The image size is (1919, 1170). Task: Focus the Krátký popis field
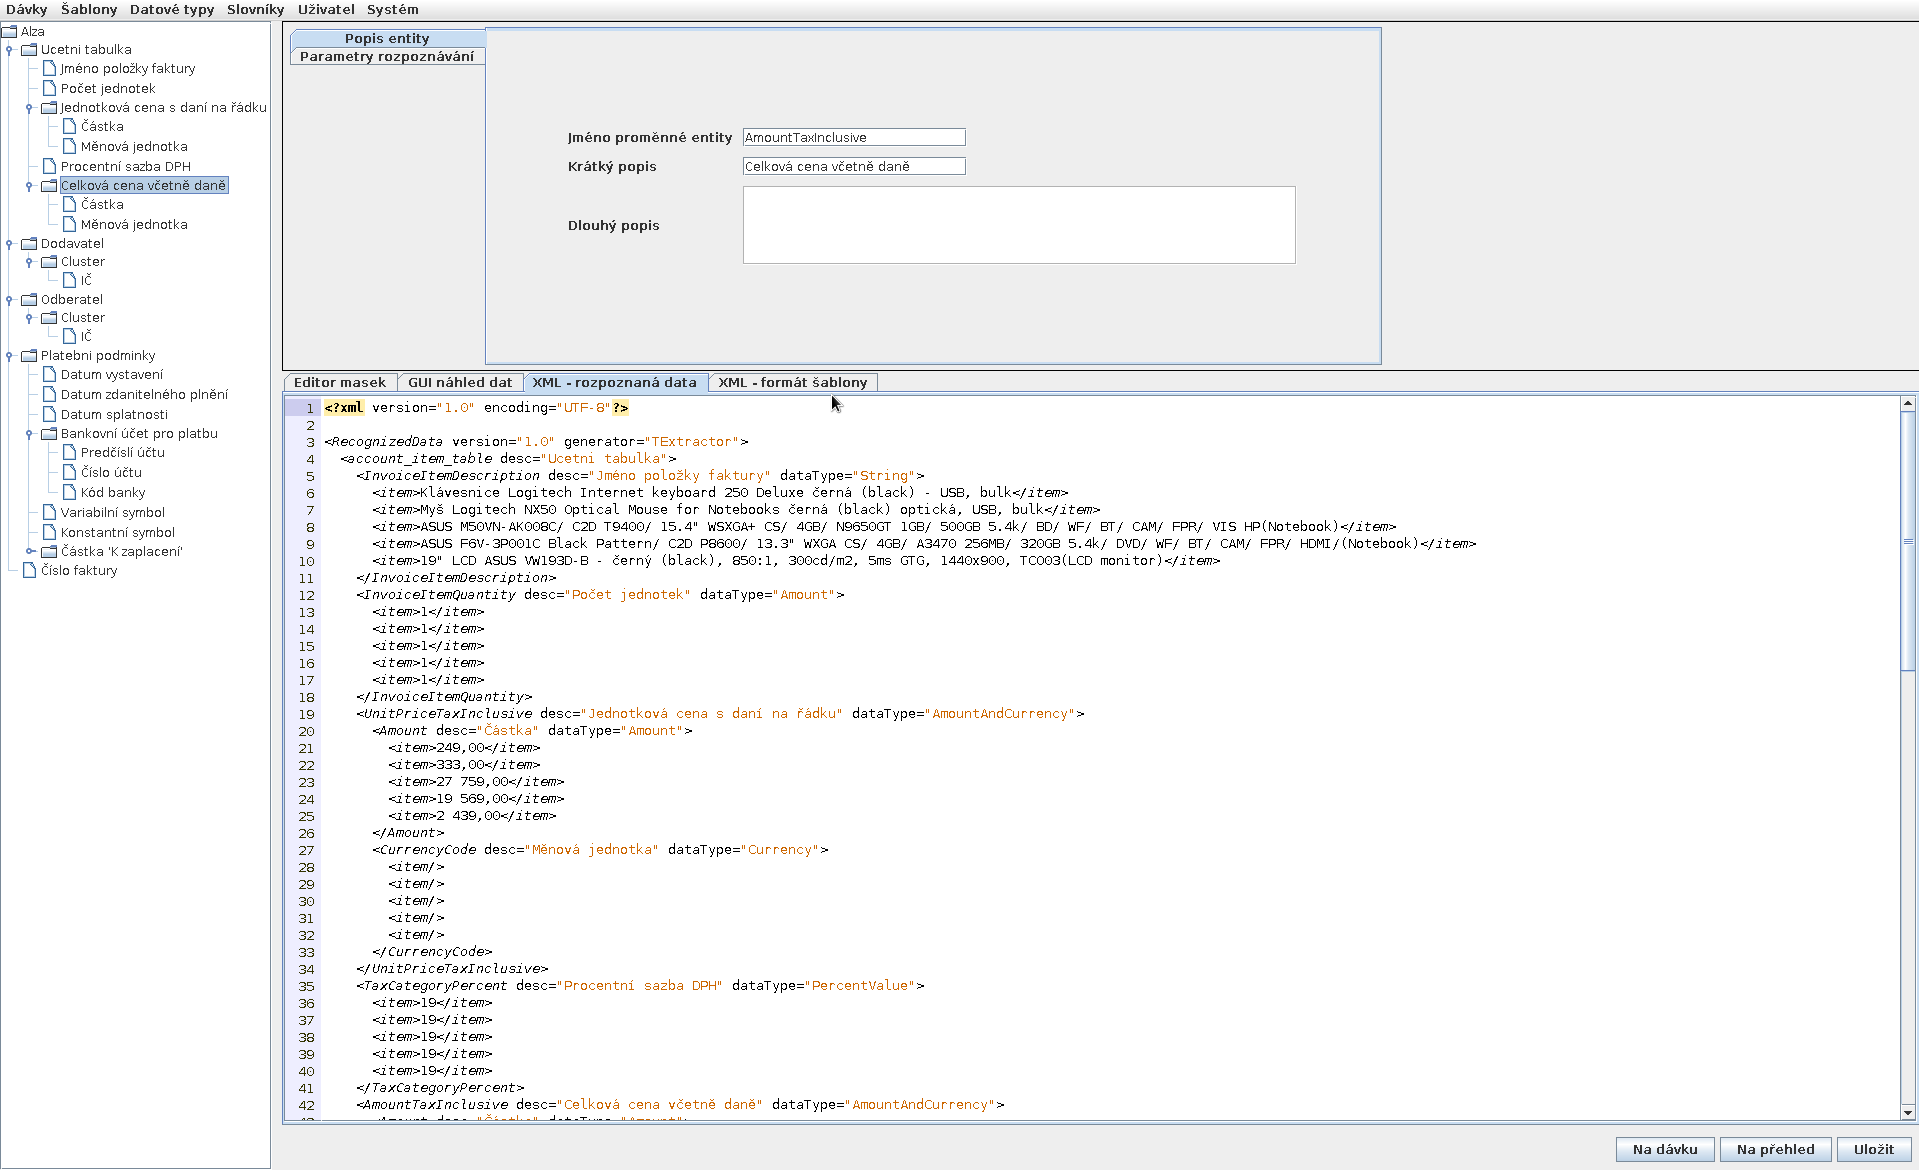[854, 166]
